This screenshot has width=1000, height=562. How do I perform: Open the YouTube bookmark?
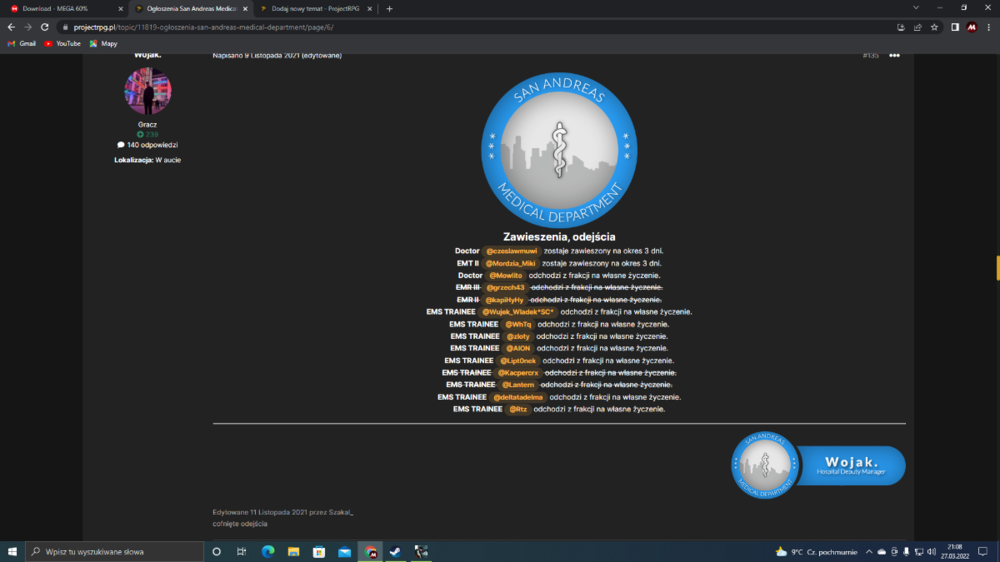pyautogui.click(x=62, y=44)
